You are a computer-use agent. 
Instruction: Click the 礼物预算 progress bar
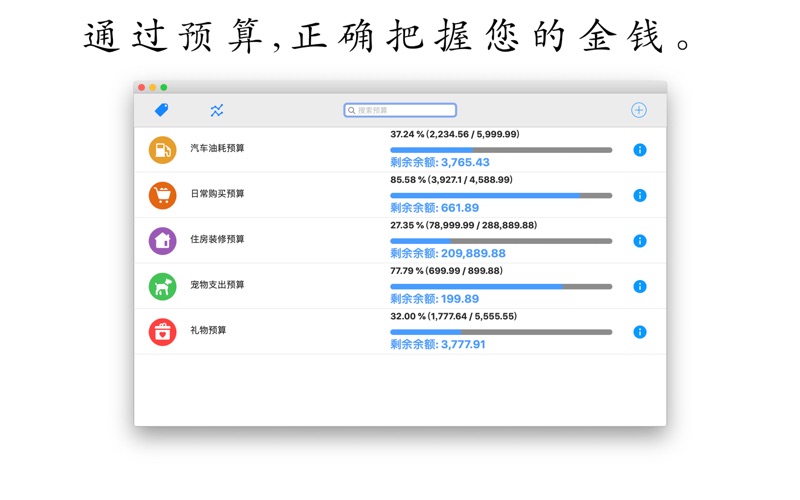point(501,332)
